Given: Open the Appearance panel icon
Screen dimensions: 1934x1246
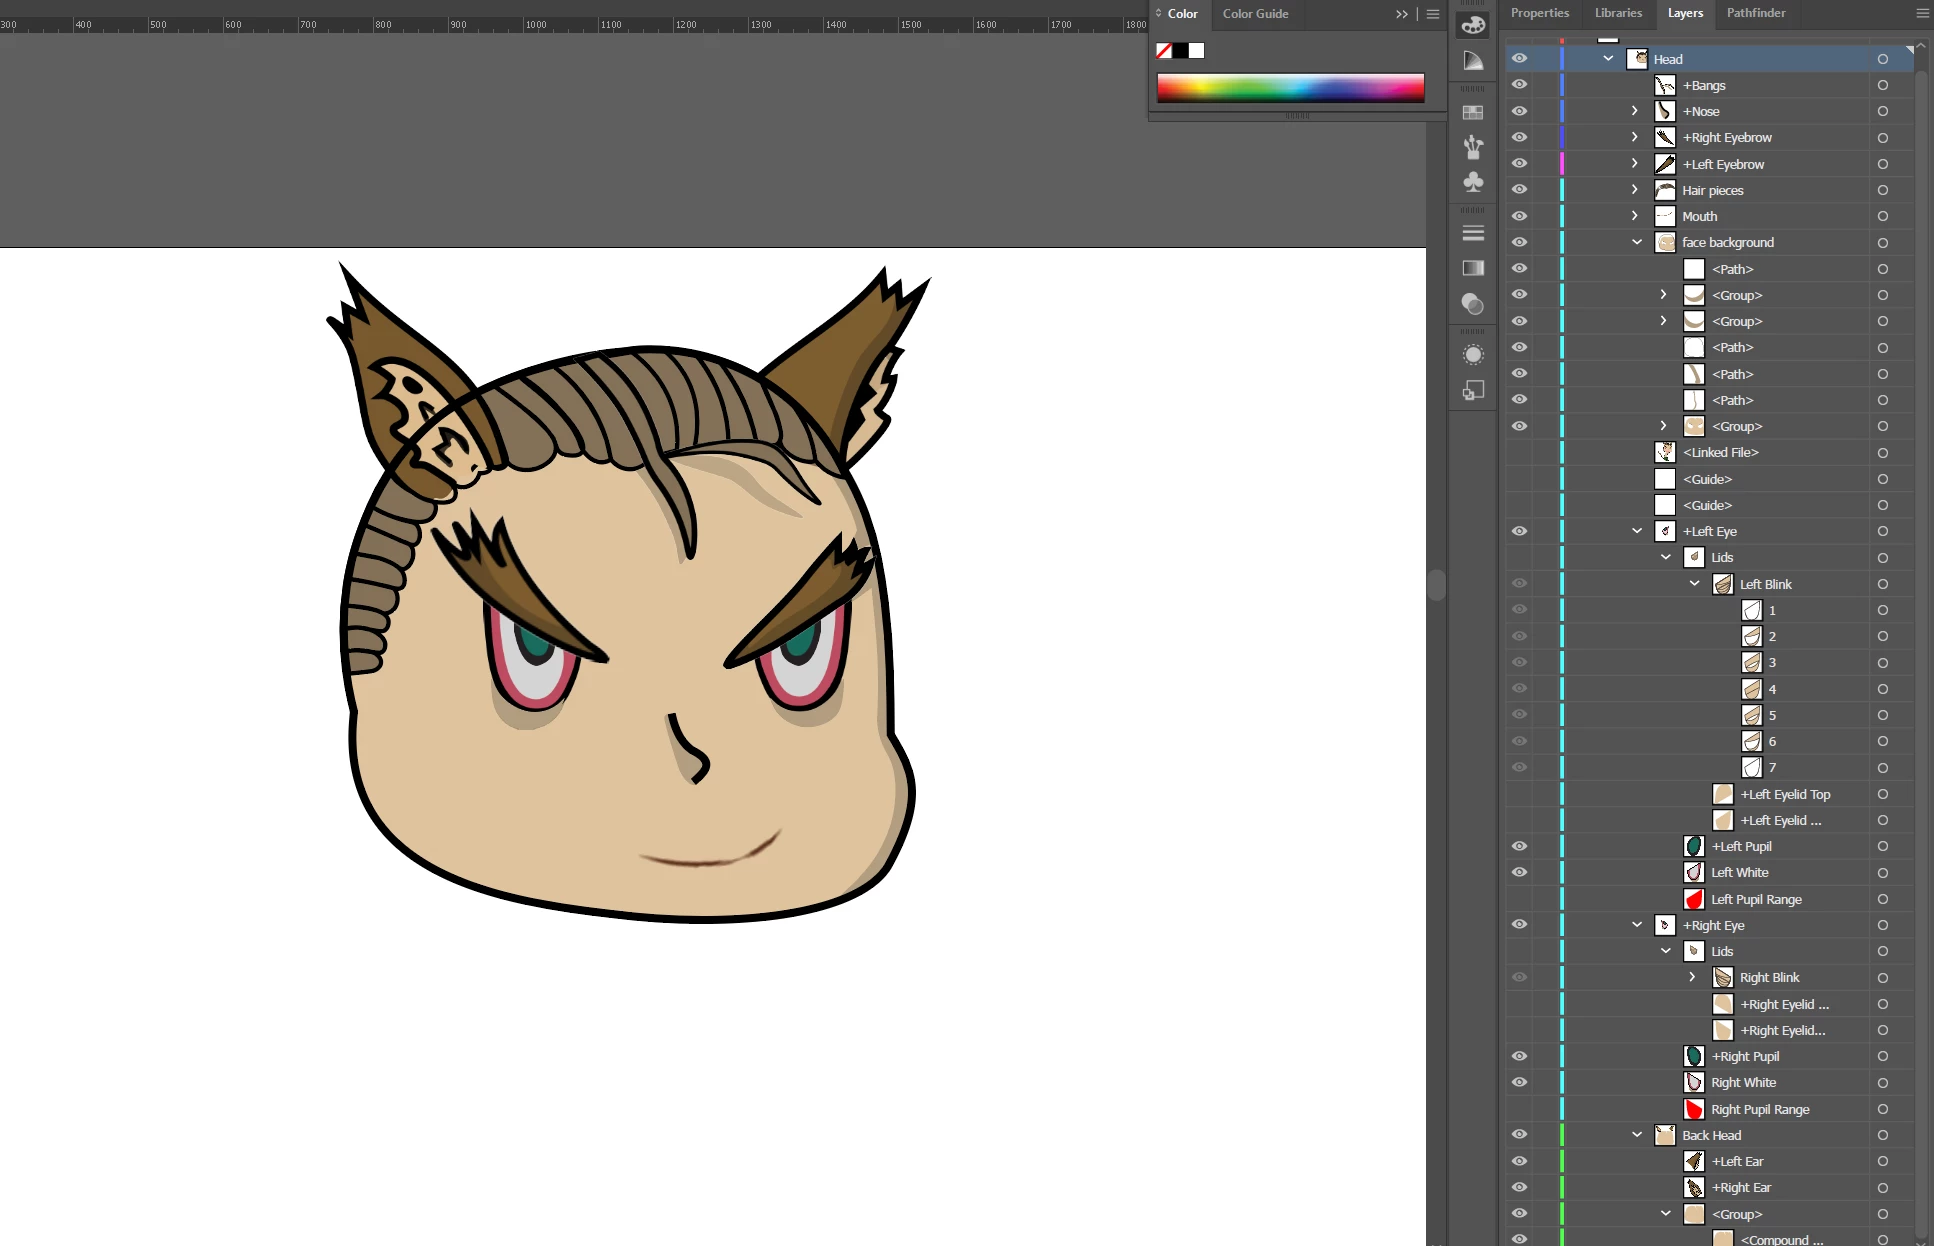Looking at the screenshot, I should [1473, 355].
